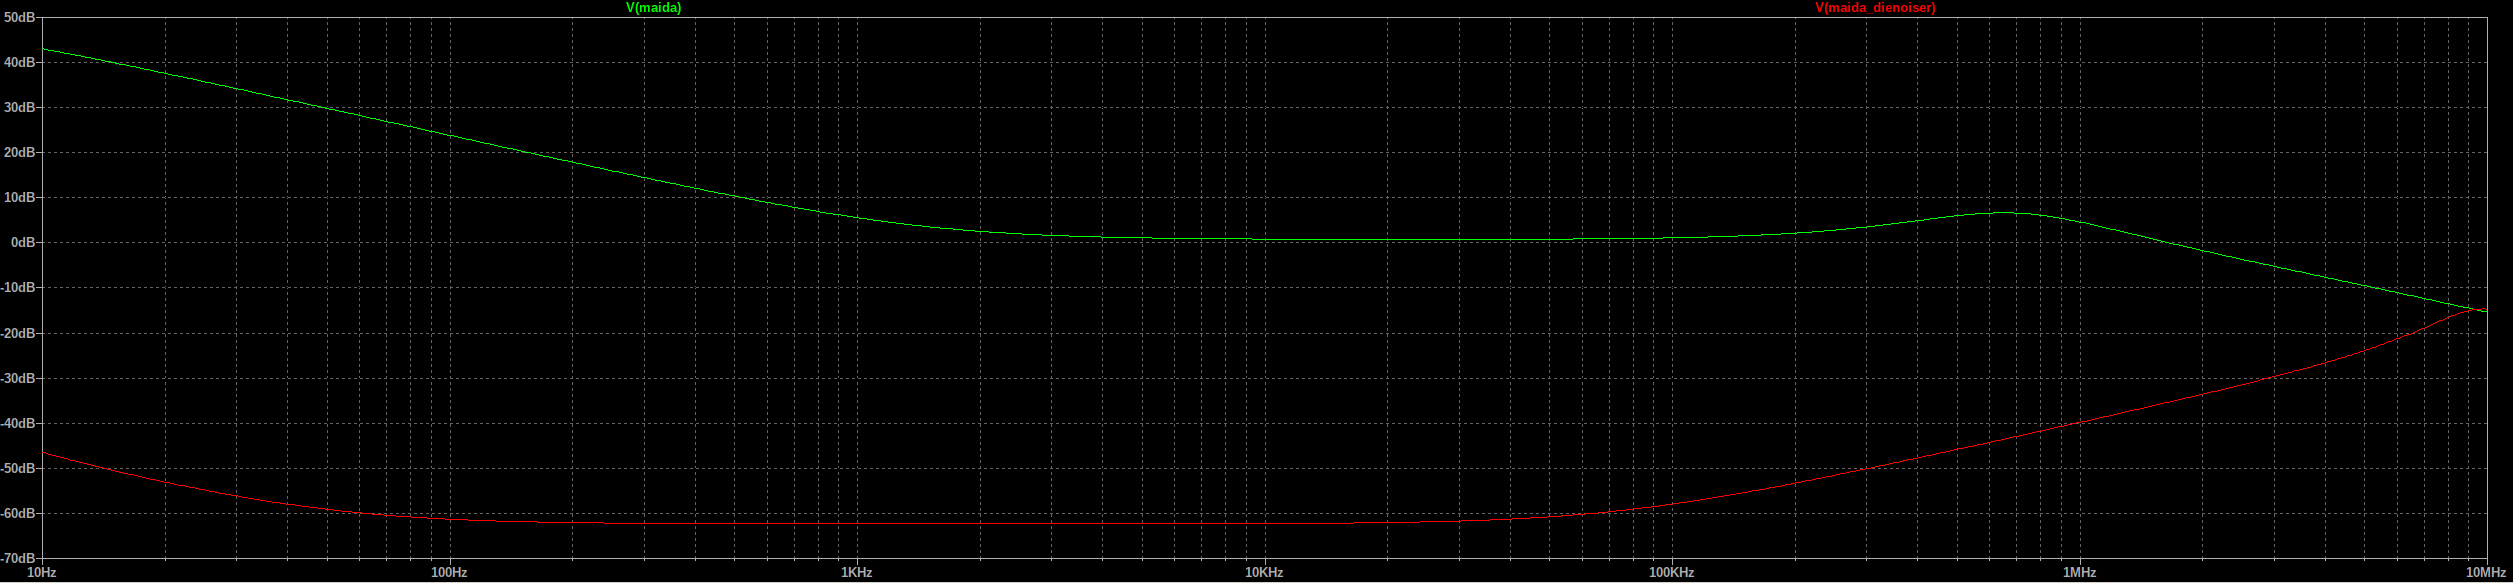Click the -30dB vertical axis label
The height and width of the screenshot is (583, 2513).
(x=18, y=378)
